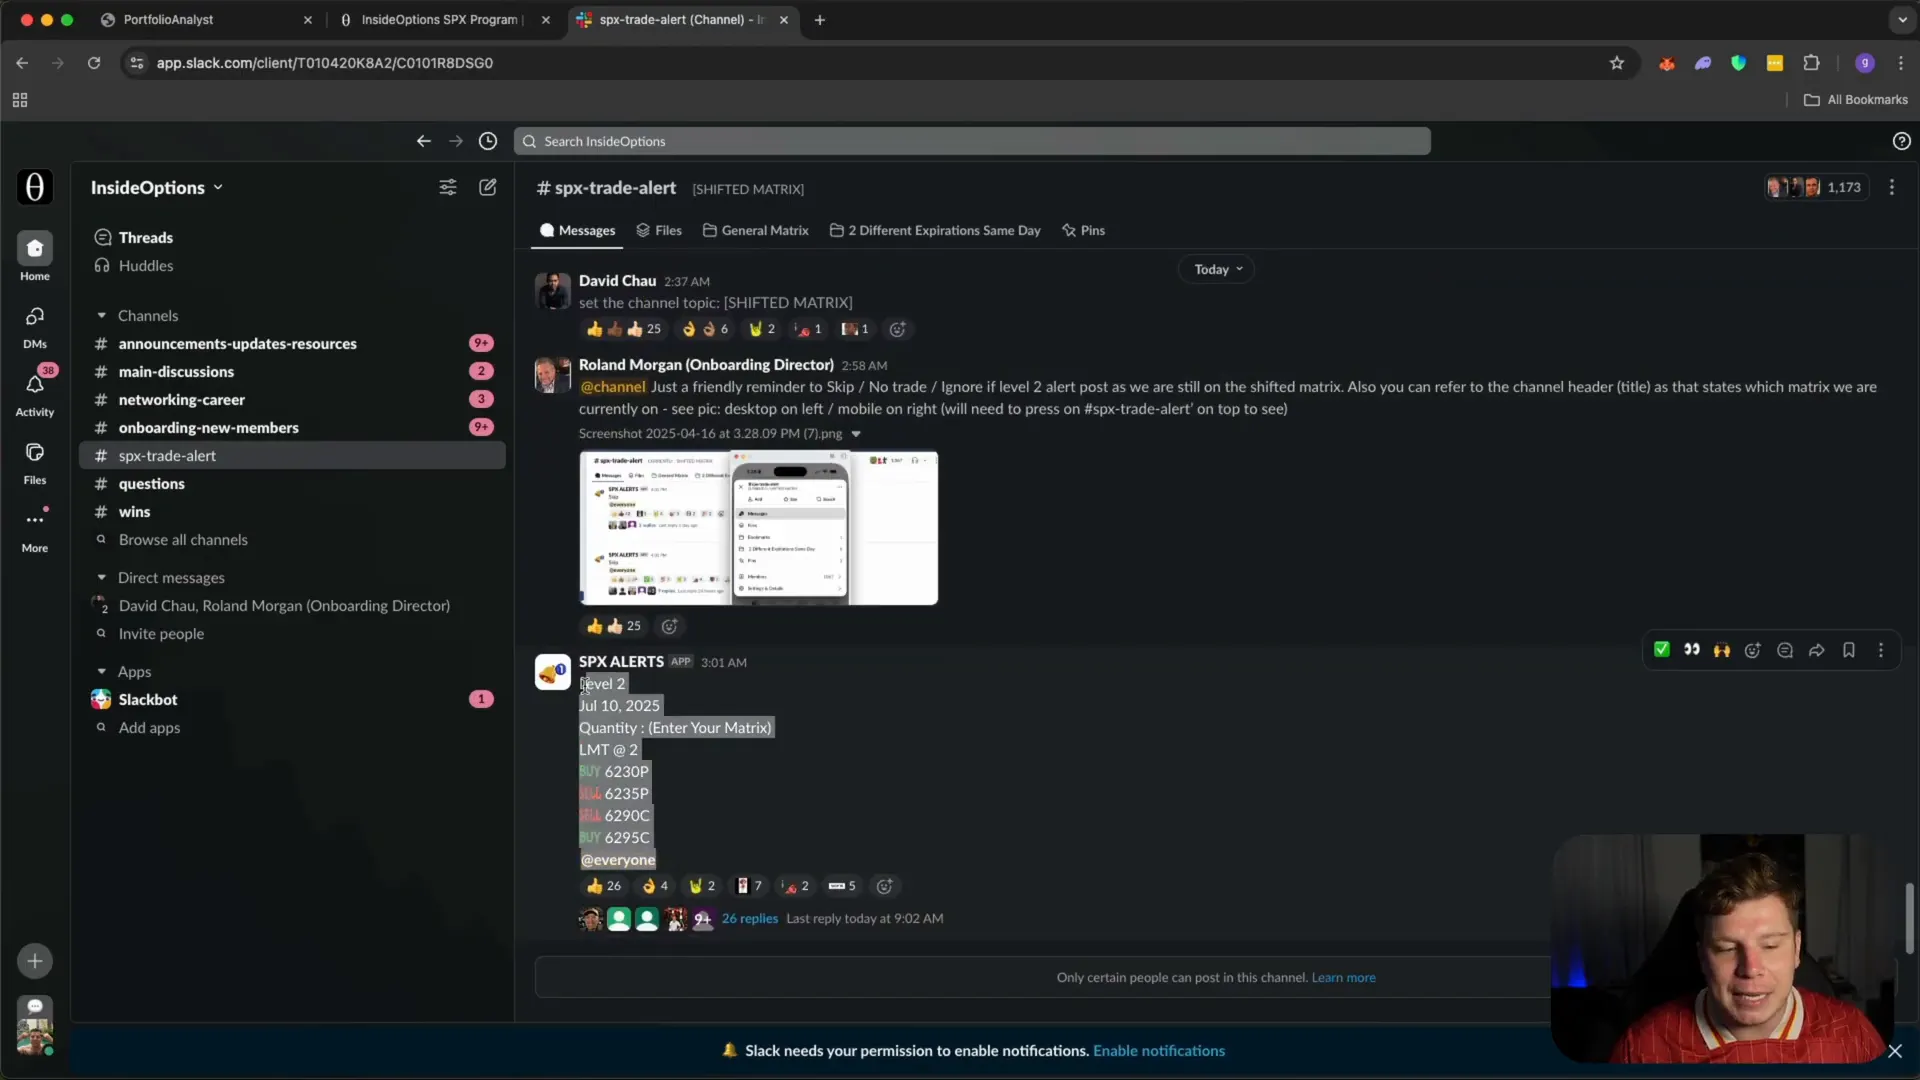The height and width of the screenshot is (1080, 1920).
Task: Add reaction to SPX ALERTS message row
Action: pyautogui.click(x=885, y=886)
